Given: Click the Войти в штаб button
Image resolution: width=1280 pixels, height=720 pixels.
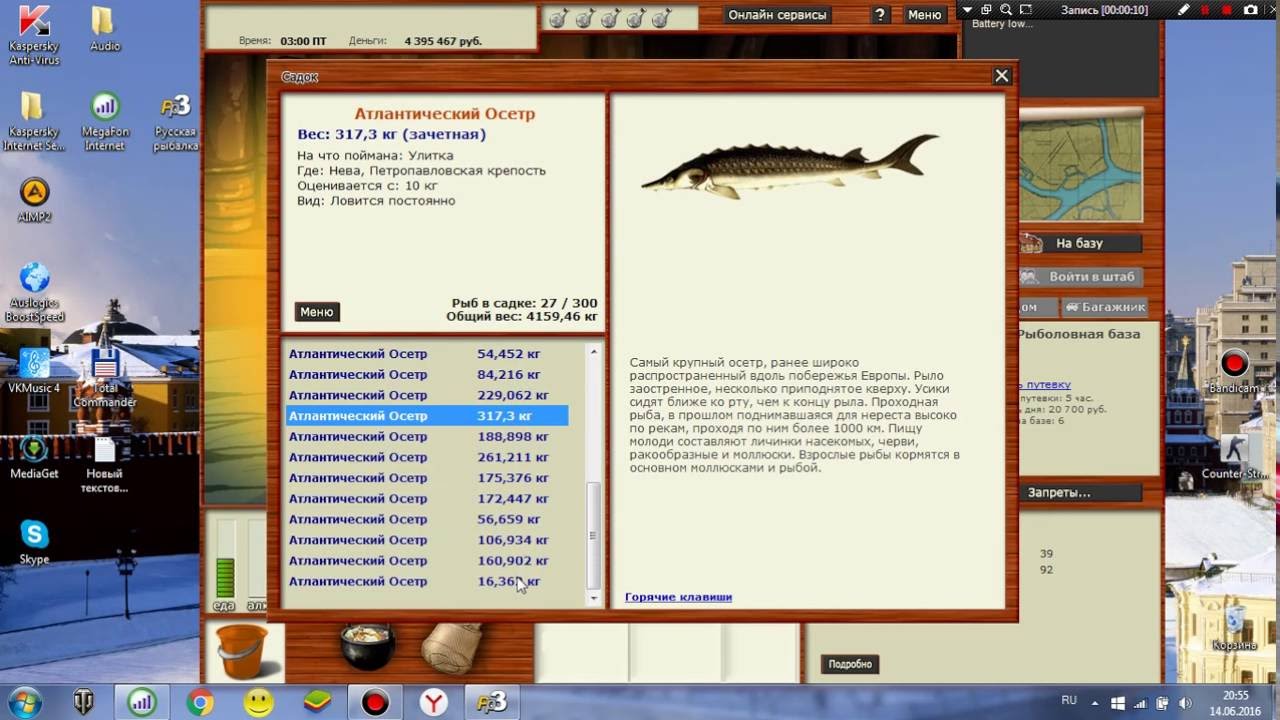Looking at the screenshot, I should [x=1080, y=277].
